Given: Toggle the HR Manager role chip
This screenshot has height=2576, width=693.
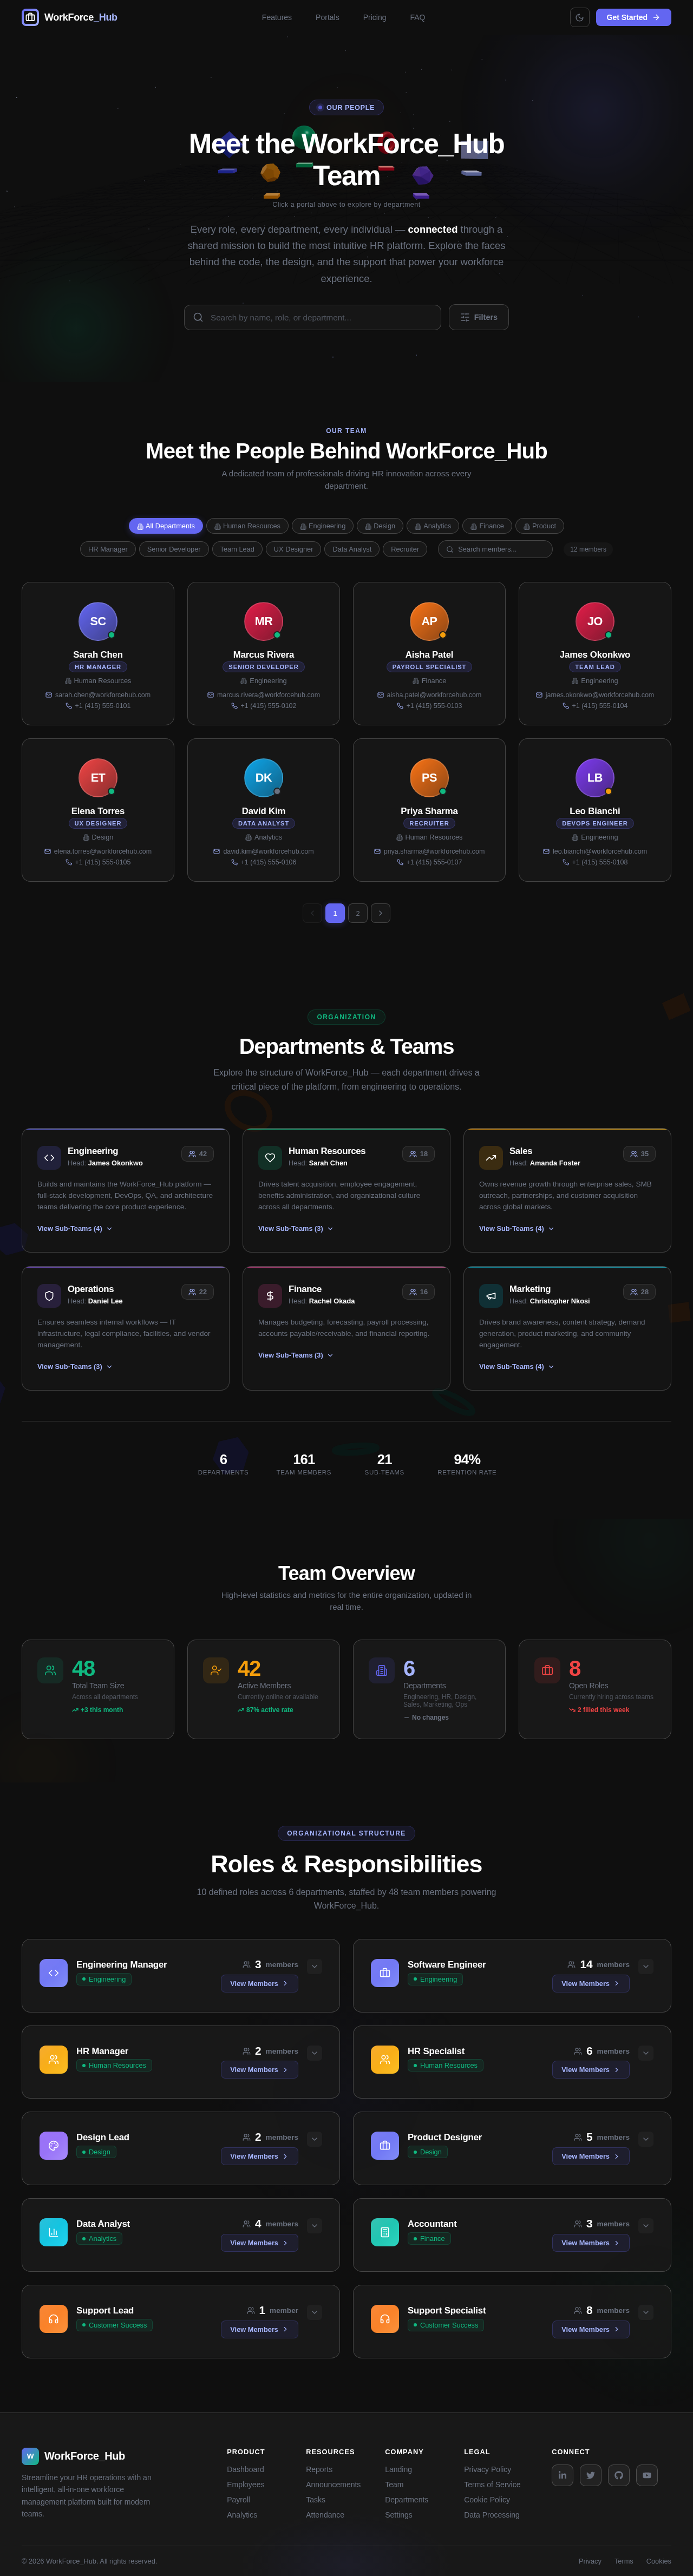Looking at the screenshot, I should pos(108,549).
